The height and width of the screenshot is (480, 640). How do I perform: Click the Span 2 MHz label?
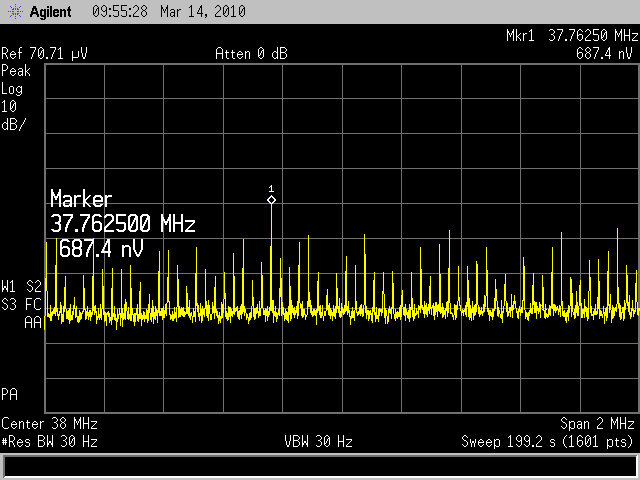coord(598,423)
